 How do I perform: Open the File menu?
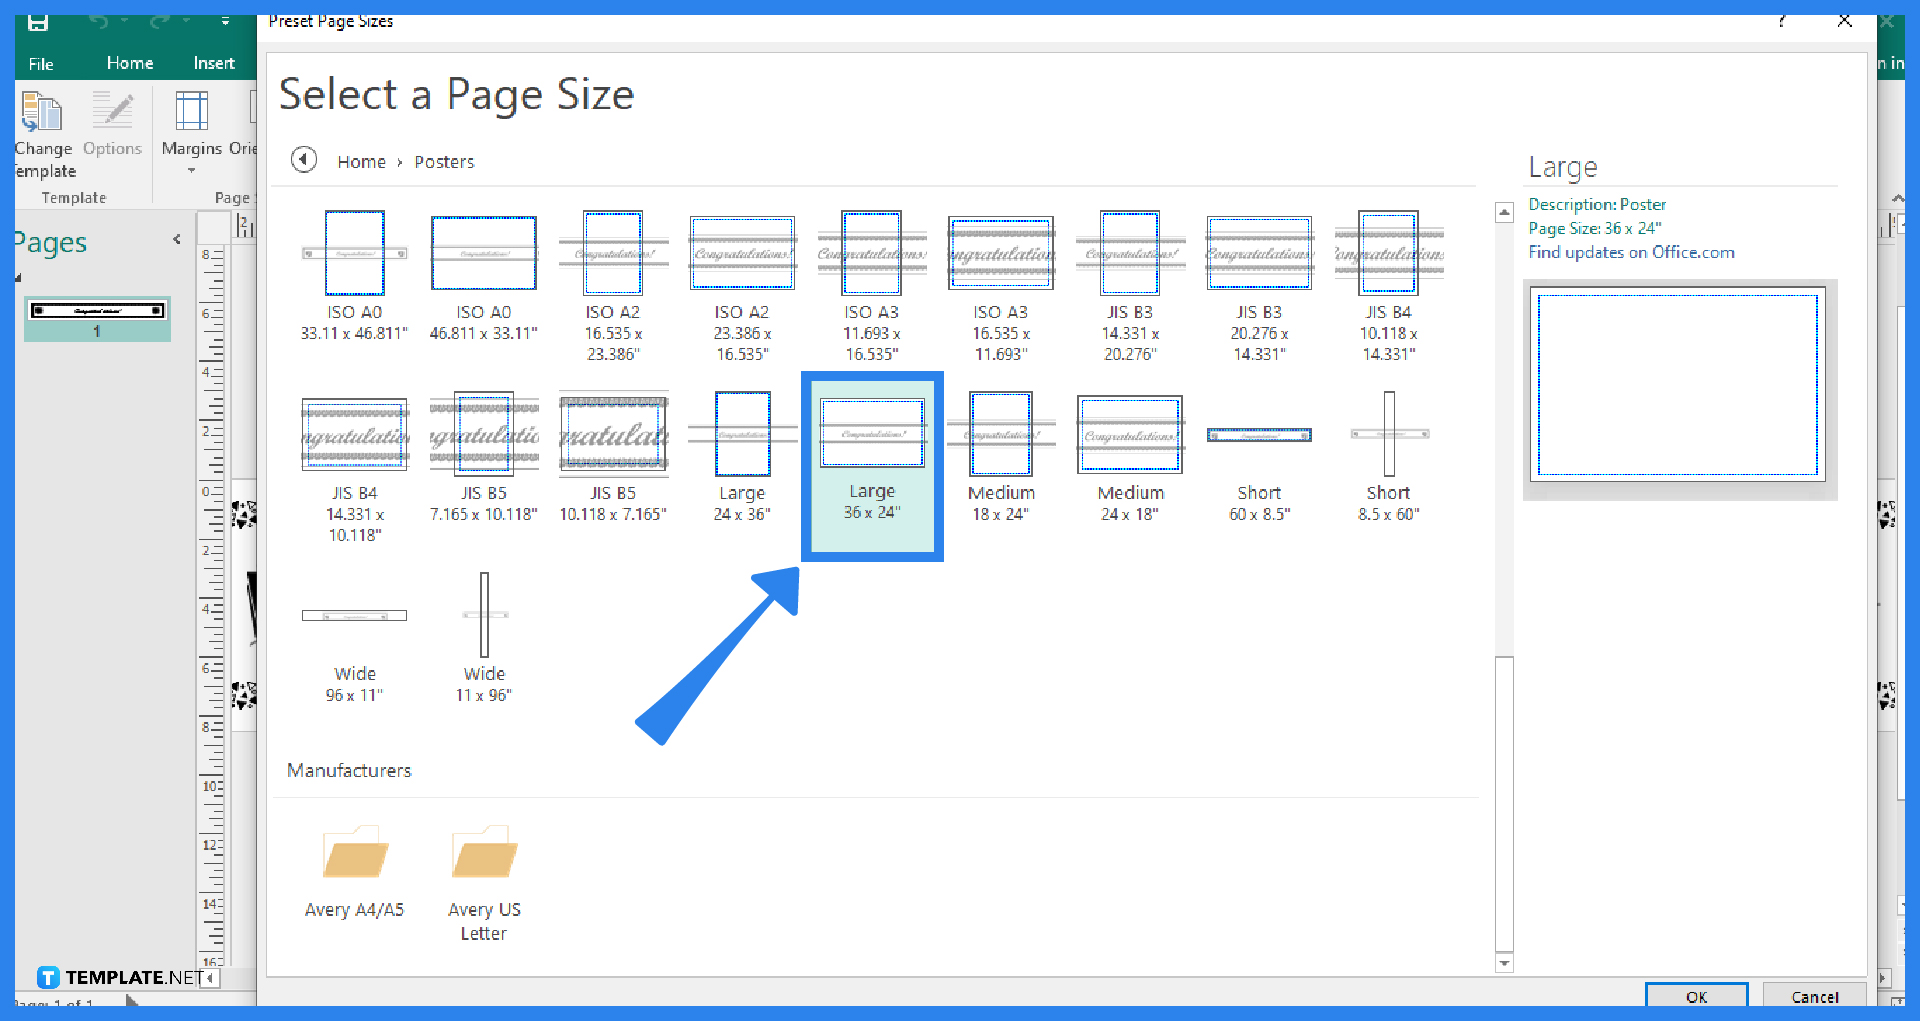[41, 63]
